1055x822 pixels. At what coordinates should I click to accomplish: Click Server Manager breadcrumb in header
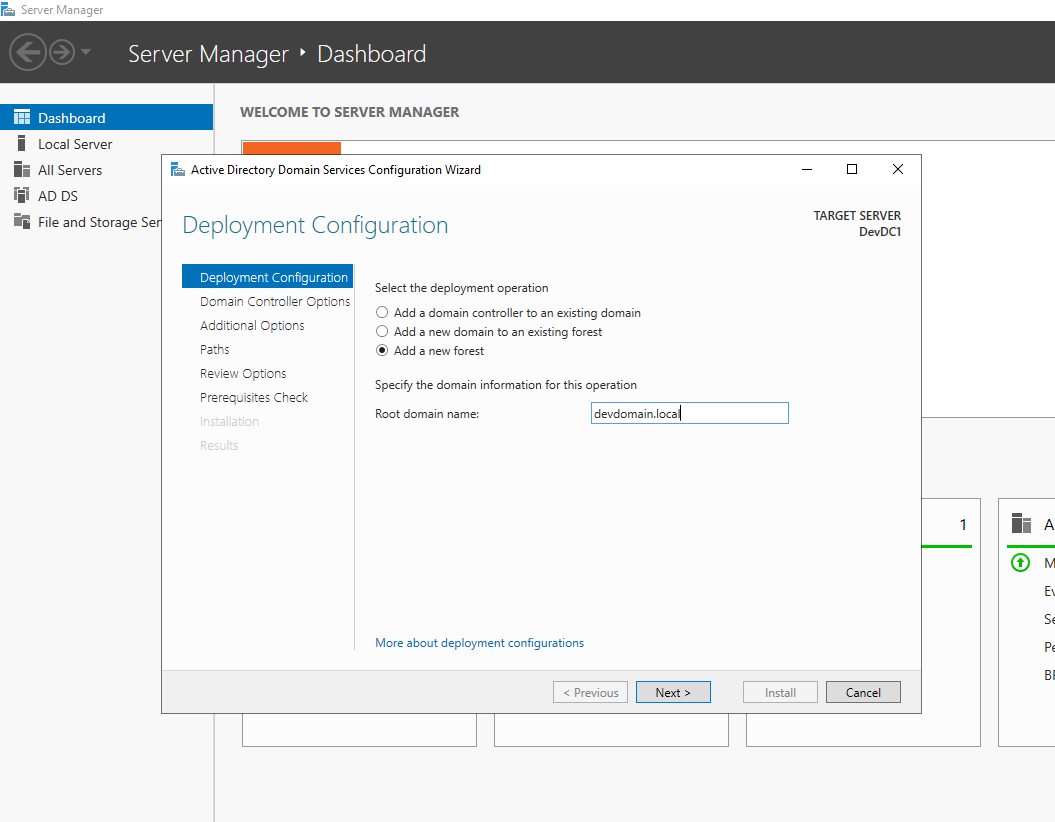tap(208, 54)
